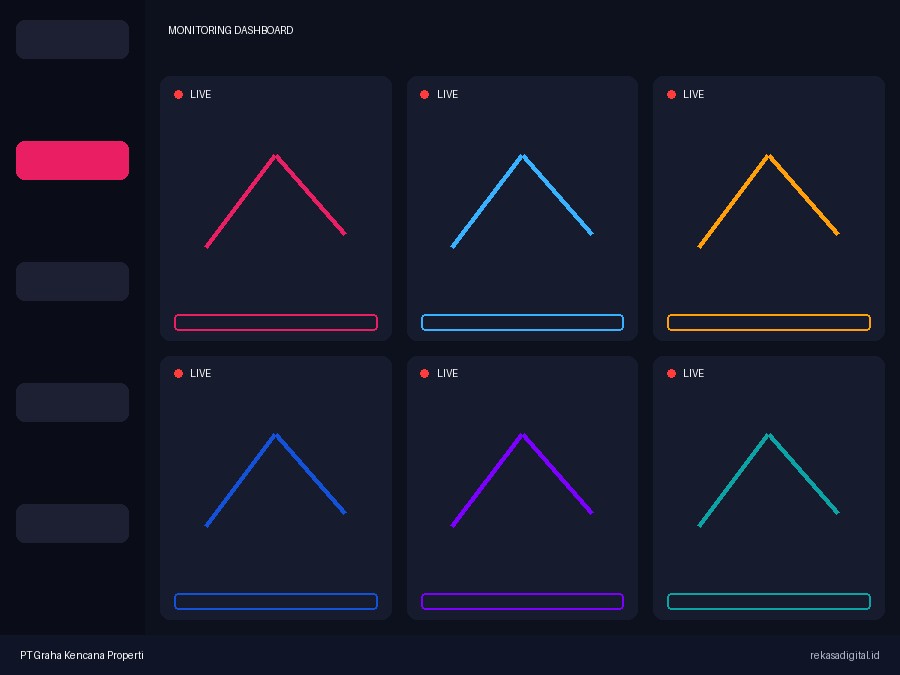Viewport: 900px width, 675px height.
Task: Open the pink line chart
Action: (276, 201)
